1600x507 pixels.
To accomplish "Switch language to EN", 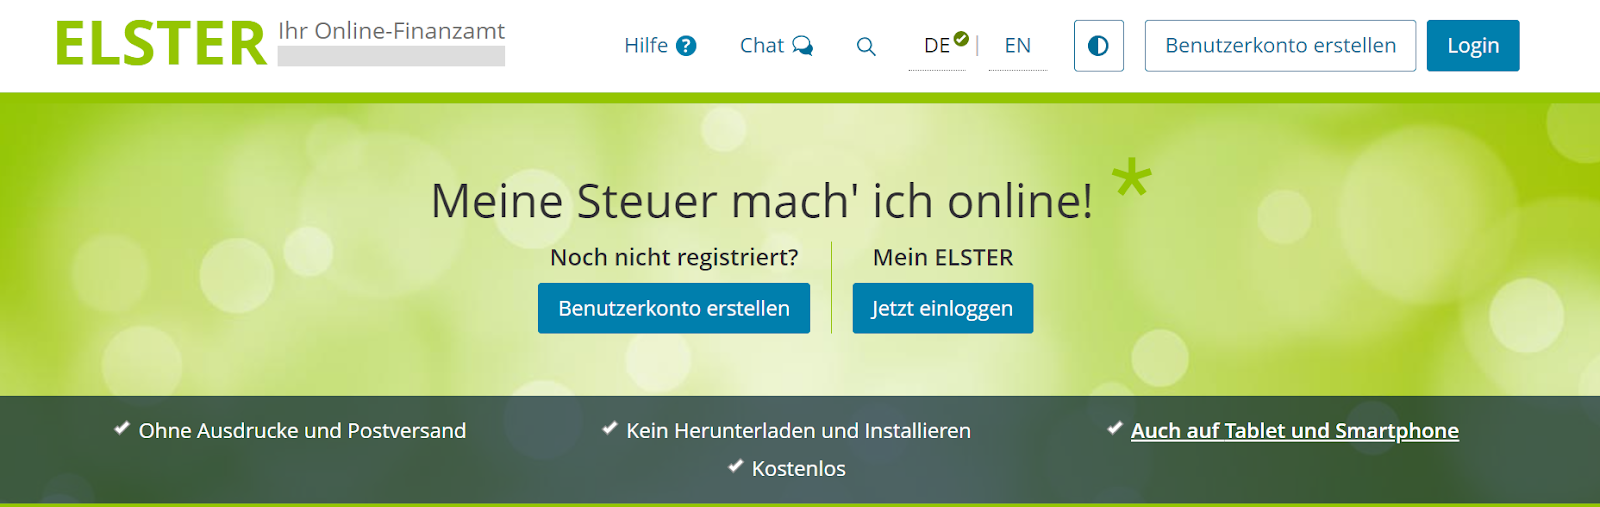I will [x=1018, y=46].
